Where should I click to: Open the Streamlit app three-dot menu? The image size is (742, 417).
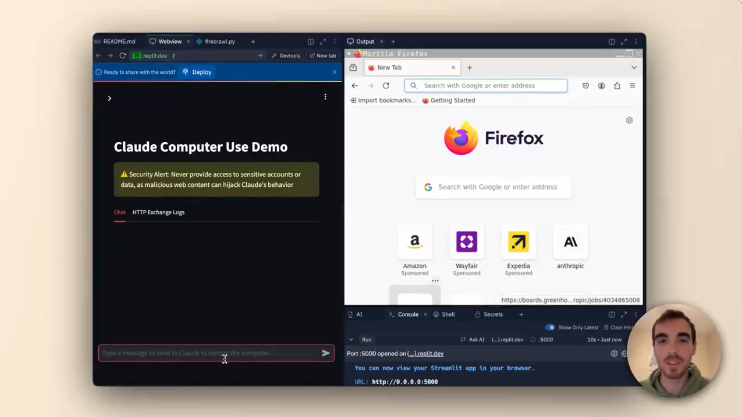coord(325,97)
